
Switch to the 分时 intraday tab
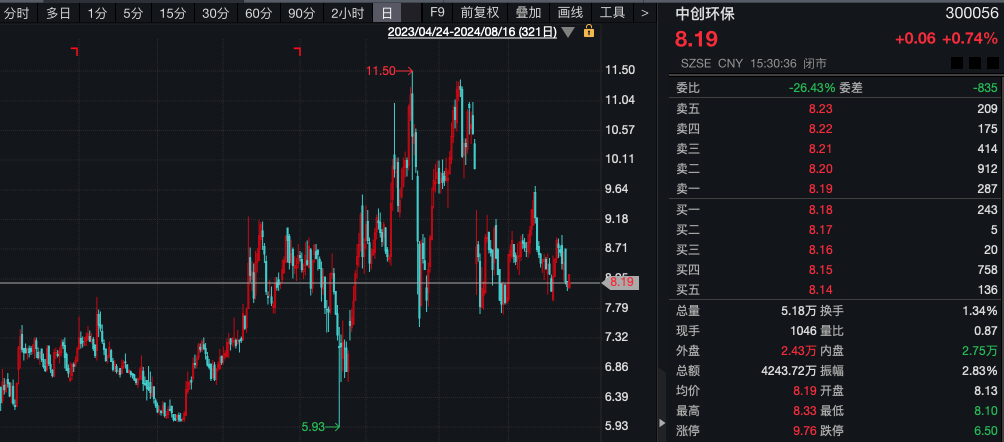point(18,13)
